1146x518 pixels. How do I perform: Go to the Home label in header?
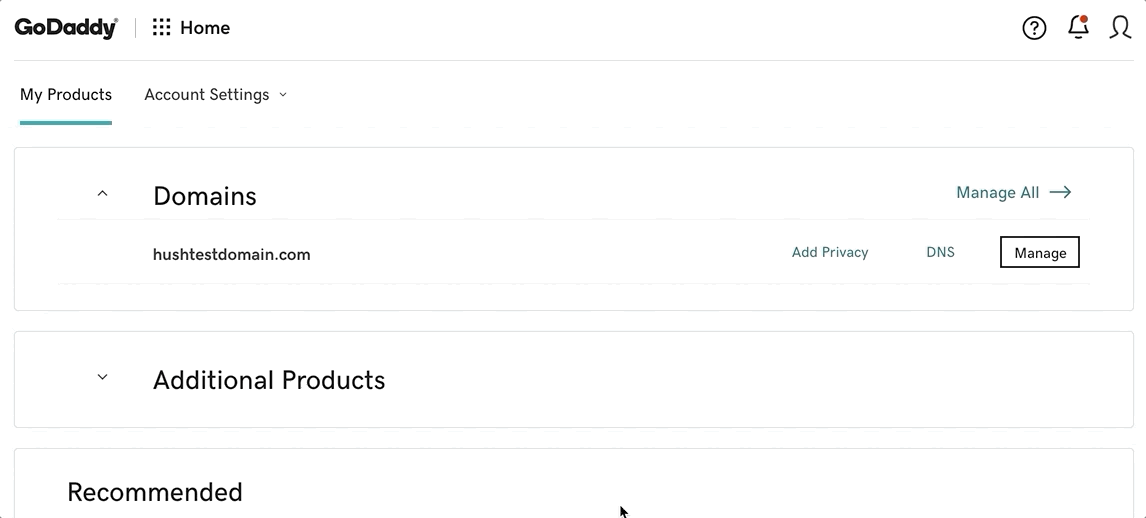pyautogui.click(x=205, y=28)
